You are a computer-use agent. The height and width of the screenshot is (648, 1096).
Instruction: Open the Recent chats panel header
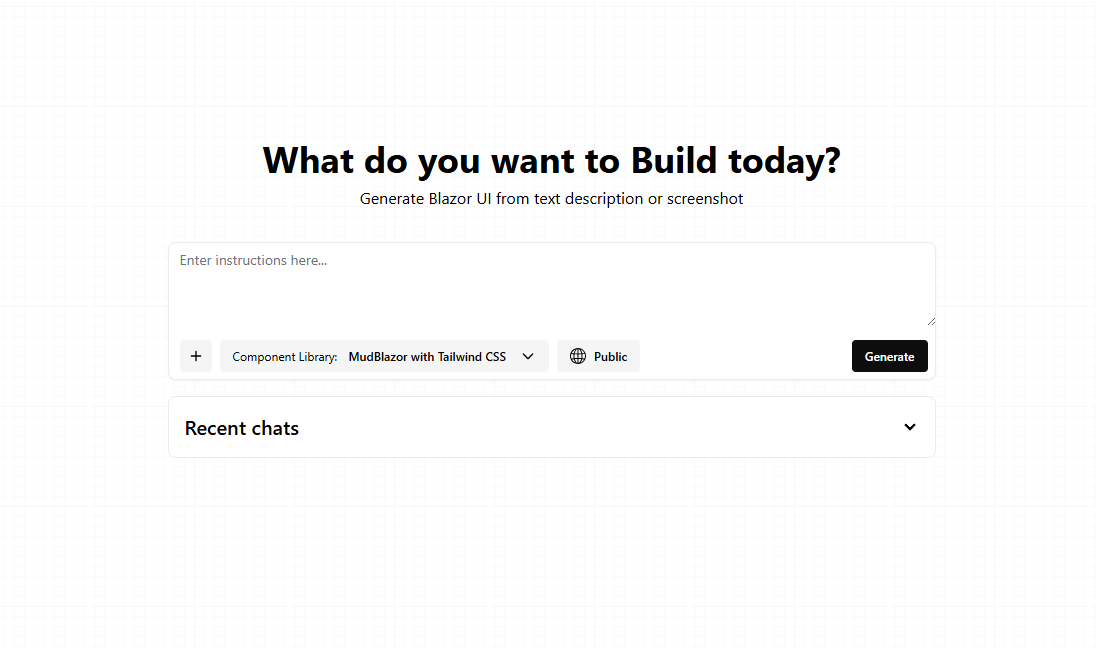(x=552, y=427)
